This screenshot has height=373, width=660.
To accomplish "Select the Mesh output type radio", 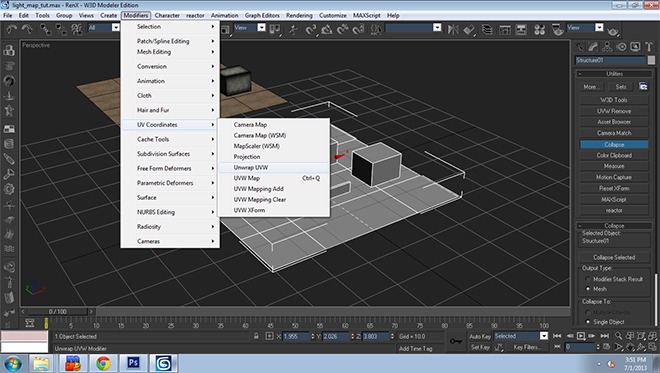I will pyautogui.click(x=588, y=289).
